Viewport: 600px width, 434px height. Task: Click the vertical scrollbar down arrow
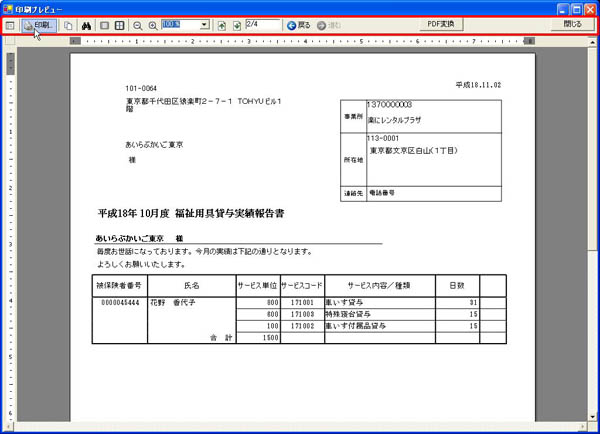(x=593, y=417)
